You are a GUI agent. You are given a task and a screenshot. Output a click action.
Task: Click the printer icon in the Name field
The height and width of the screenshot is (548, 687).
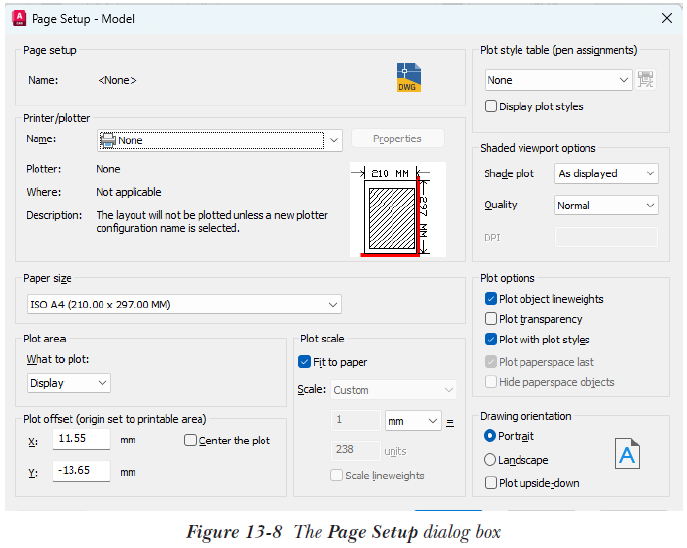tap(108, 140)
